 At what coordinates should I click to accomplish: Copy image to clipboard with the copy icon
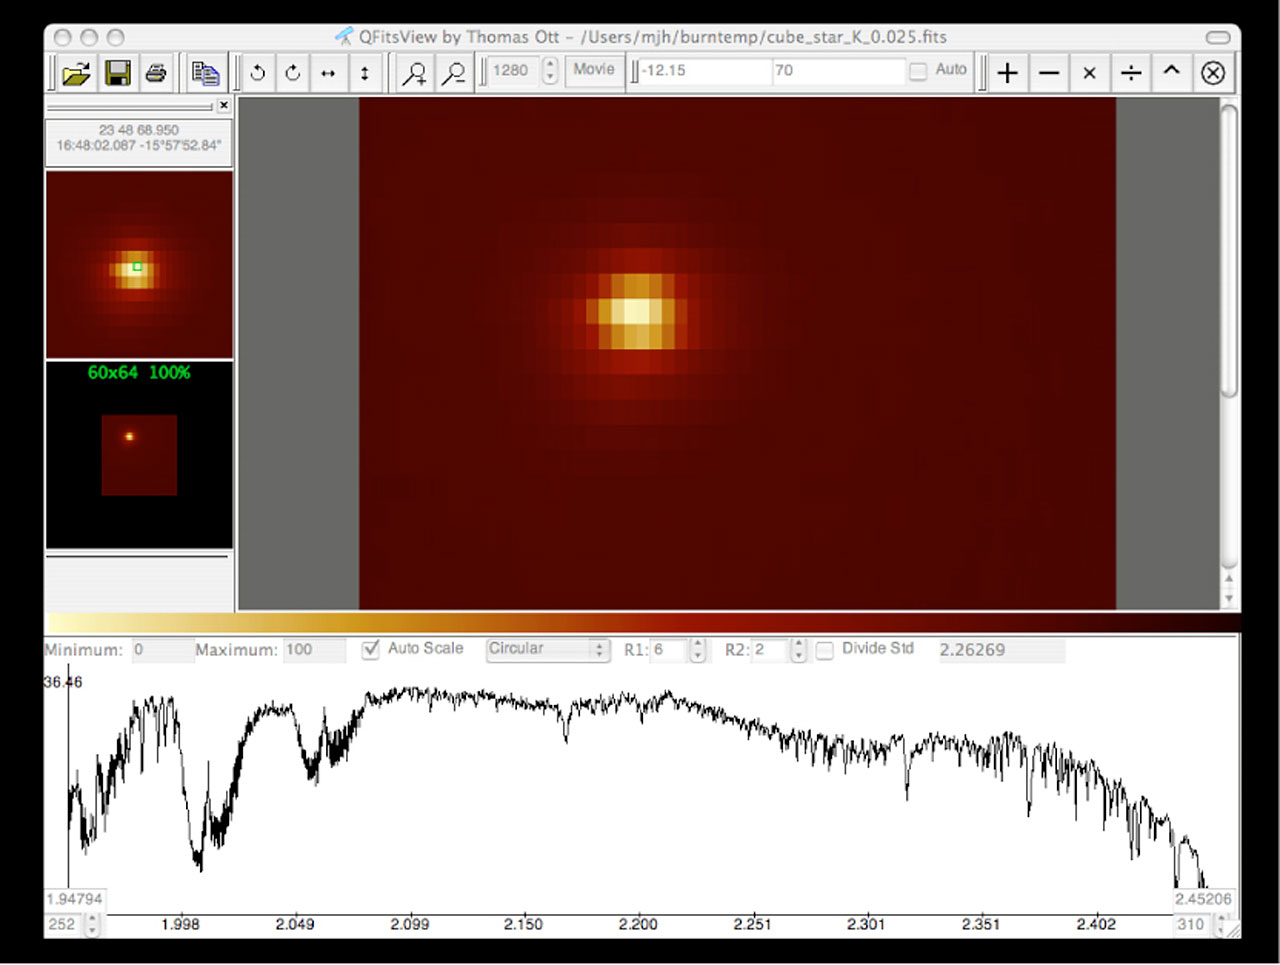(205, 72)
